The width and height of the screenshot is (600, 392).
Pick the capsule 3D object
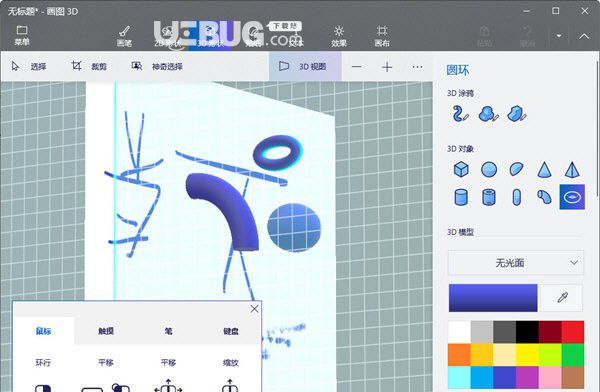click(517, 197)
